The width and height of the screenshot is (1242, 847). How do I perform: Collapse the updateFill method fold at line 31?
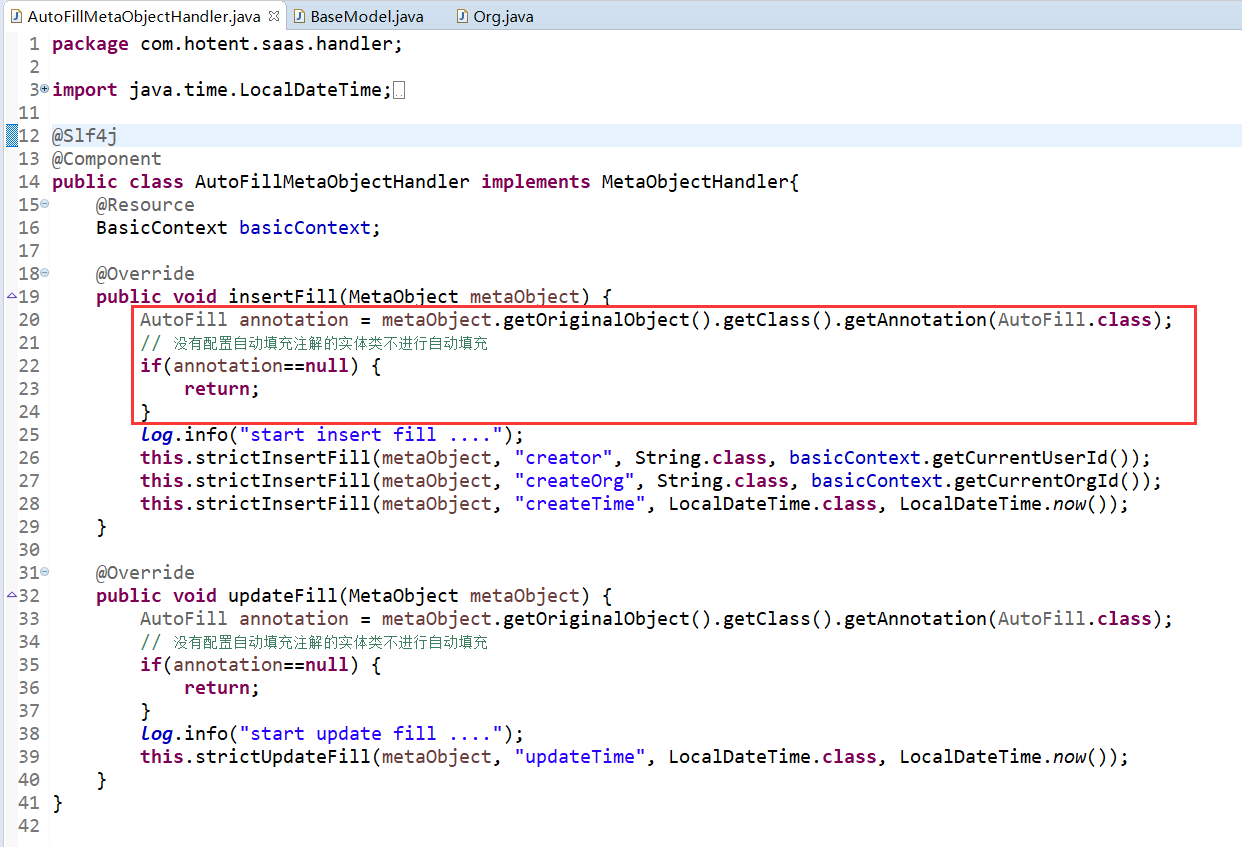pyautogui.click(x=44, y=572)
